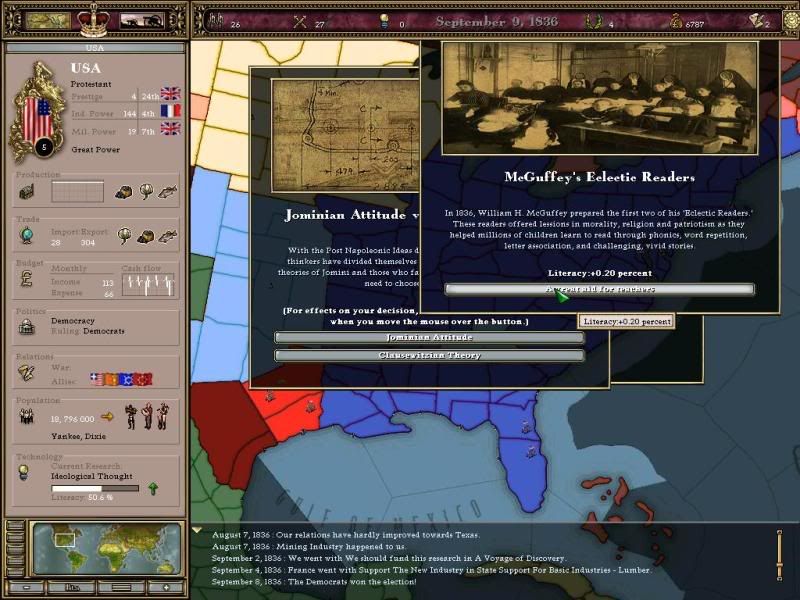Collapse the message log with the yellow arrow
This screenshot has height=600, width=800.
click(197, 531)
